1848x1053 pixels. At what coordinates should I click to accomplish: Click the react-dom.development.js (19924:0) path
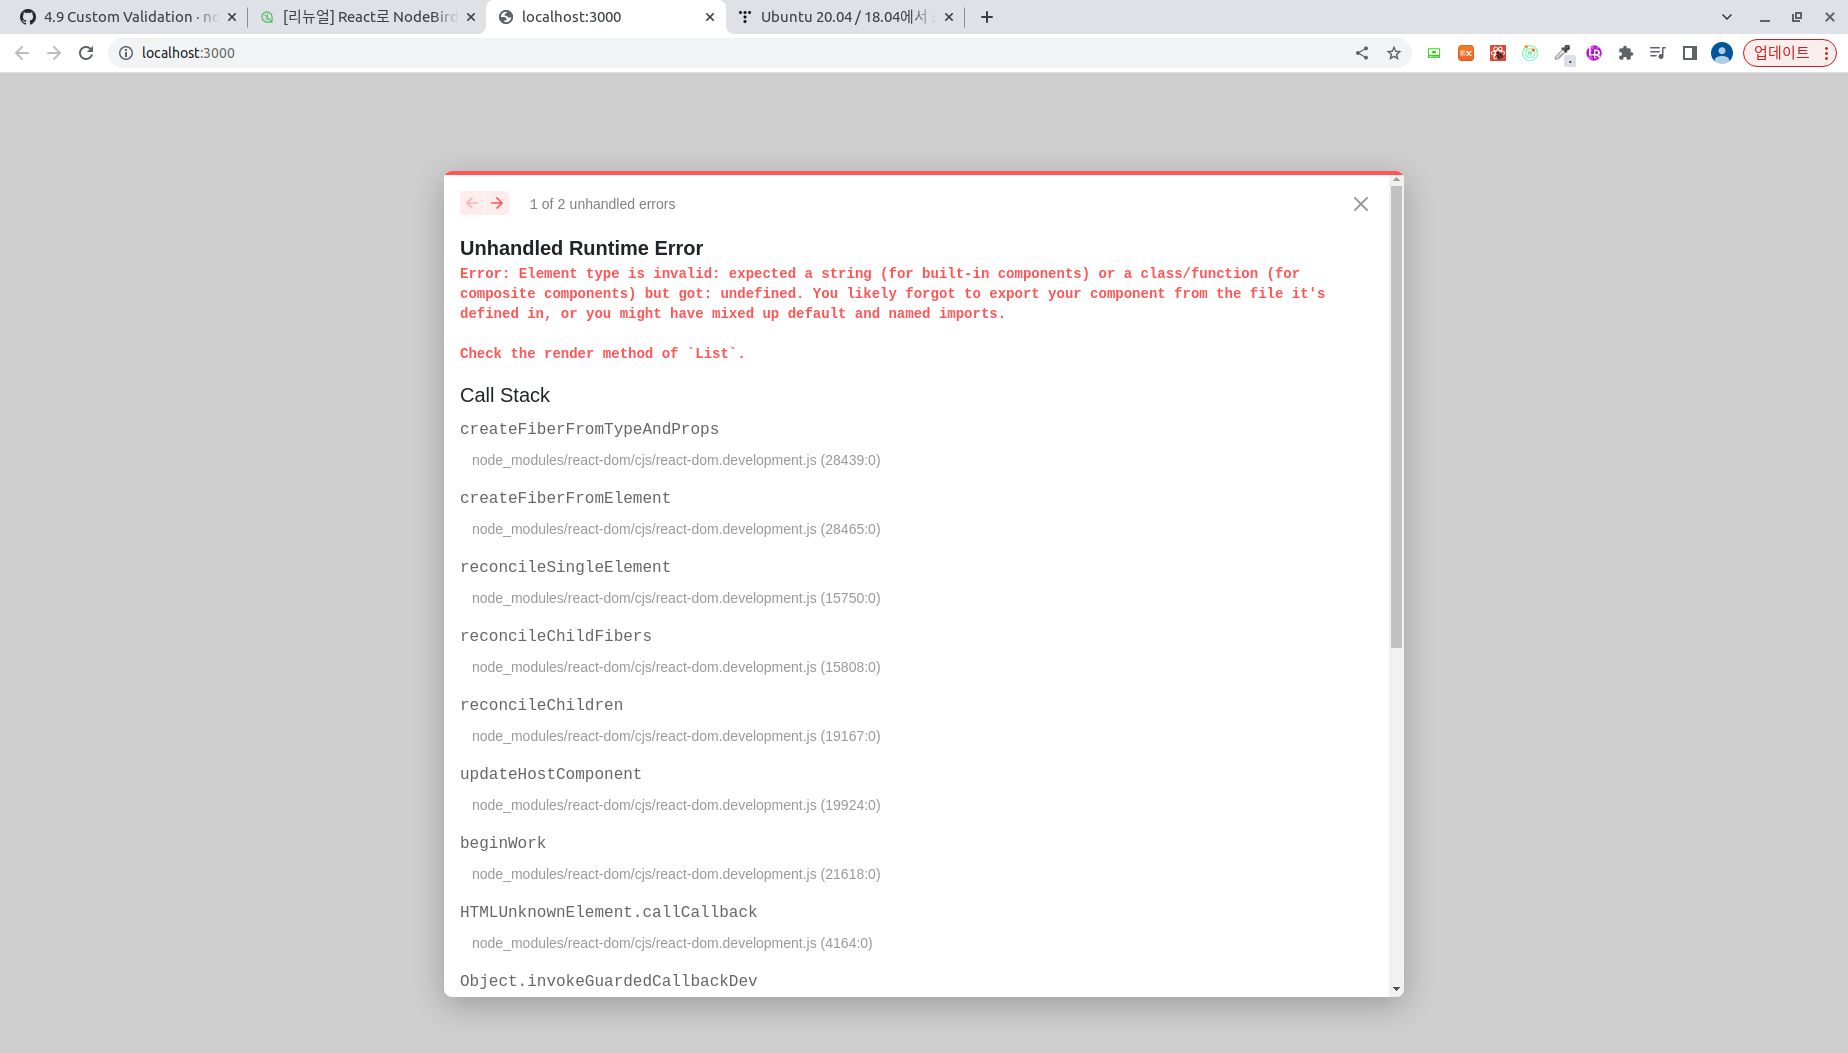[676, 805]
